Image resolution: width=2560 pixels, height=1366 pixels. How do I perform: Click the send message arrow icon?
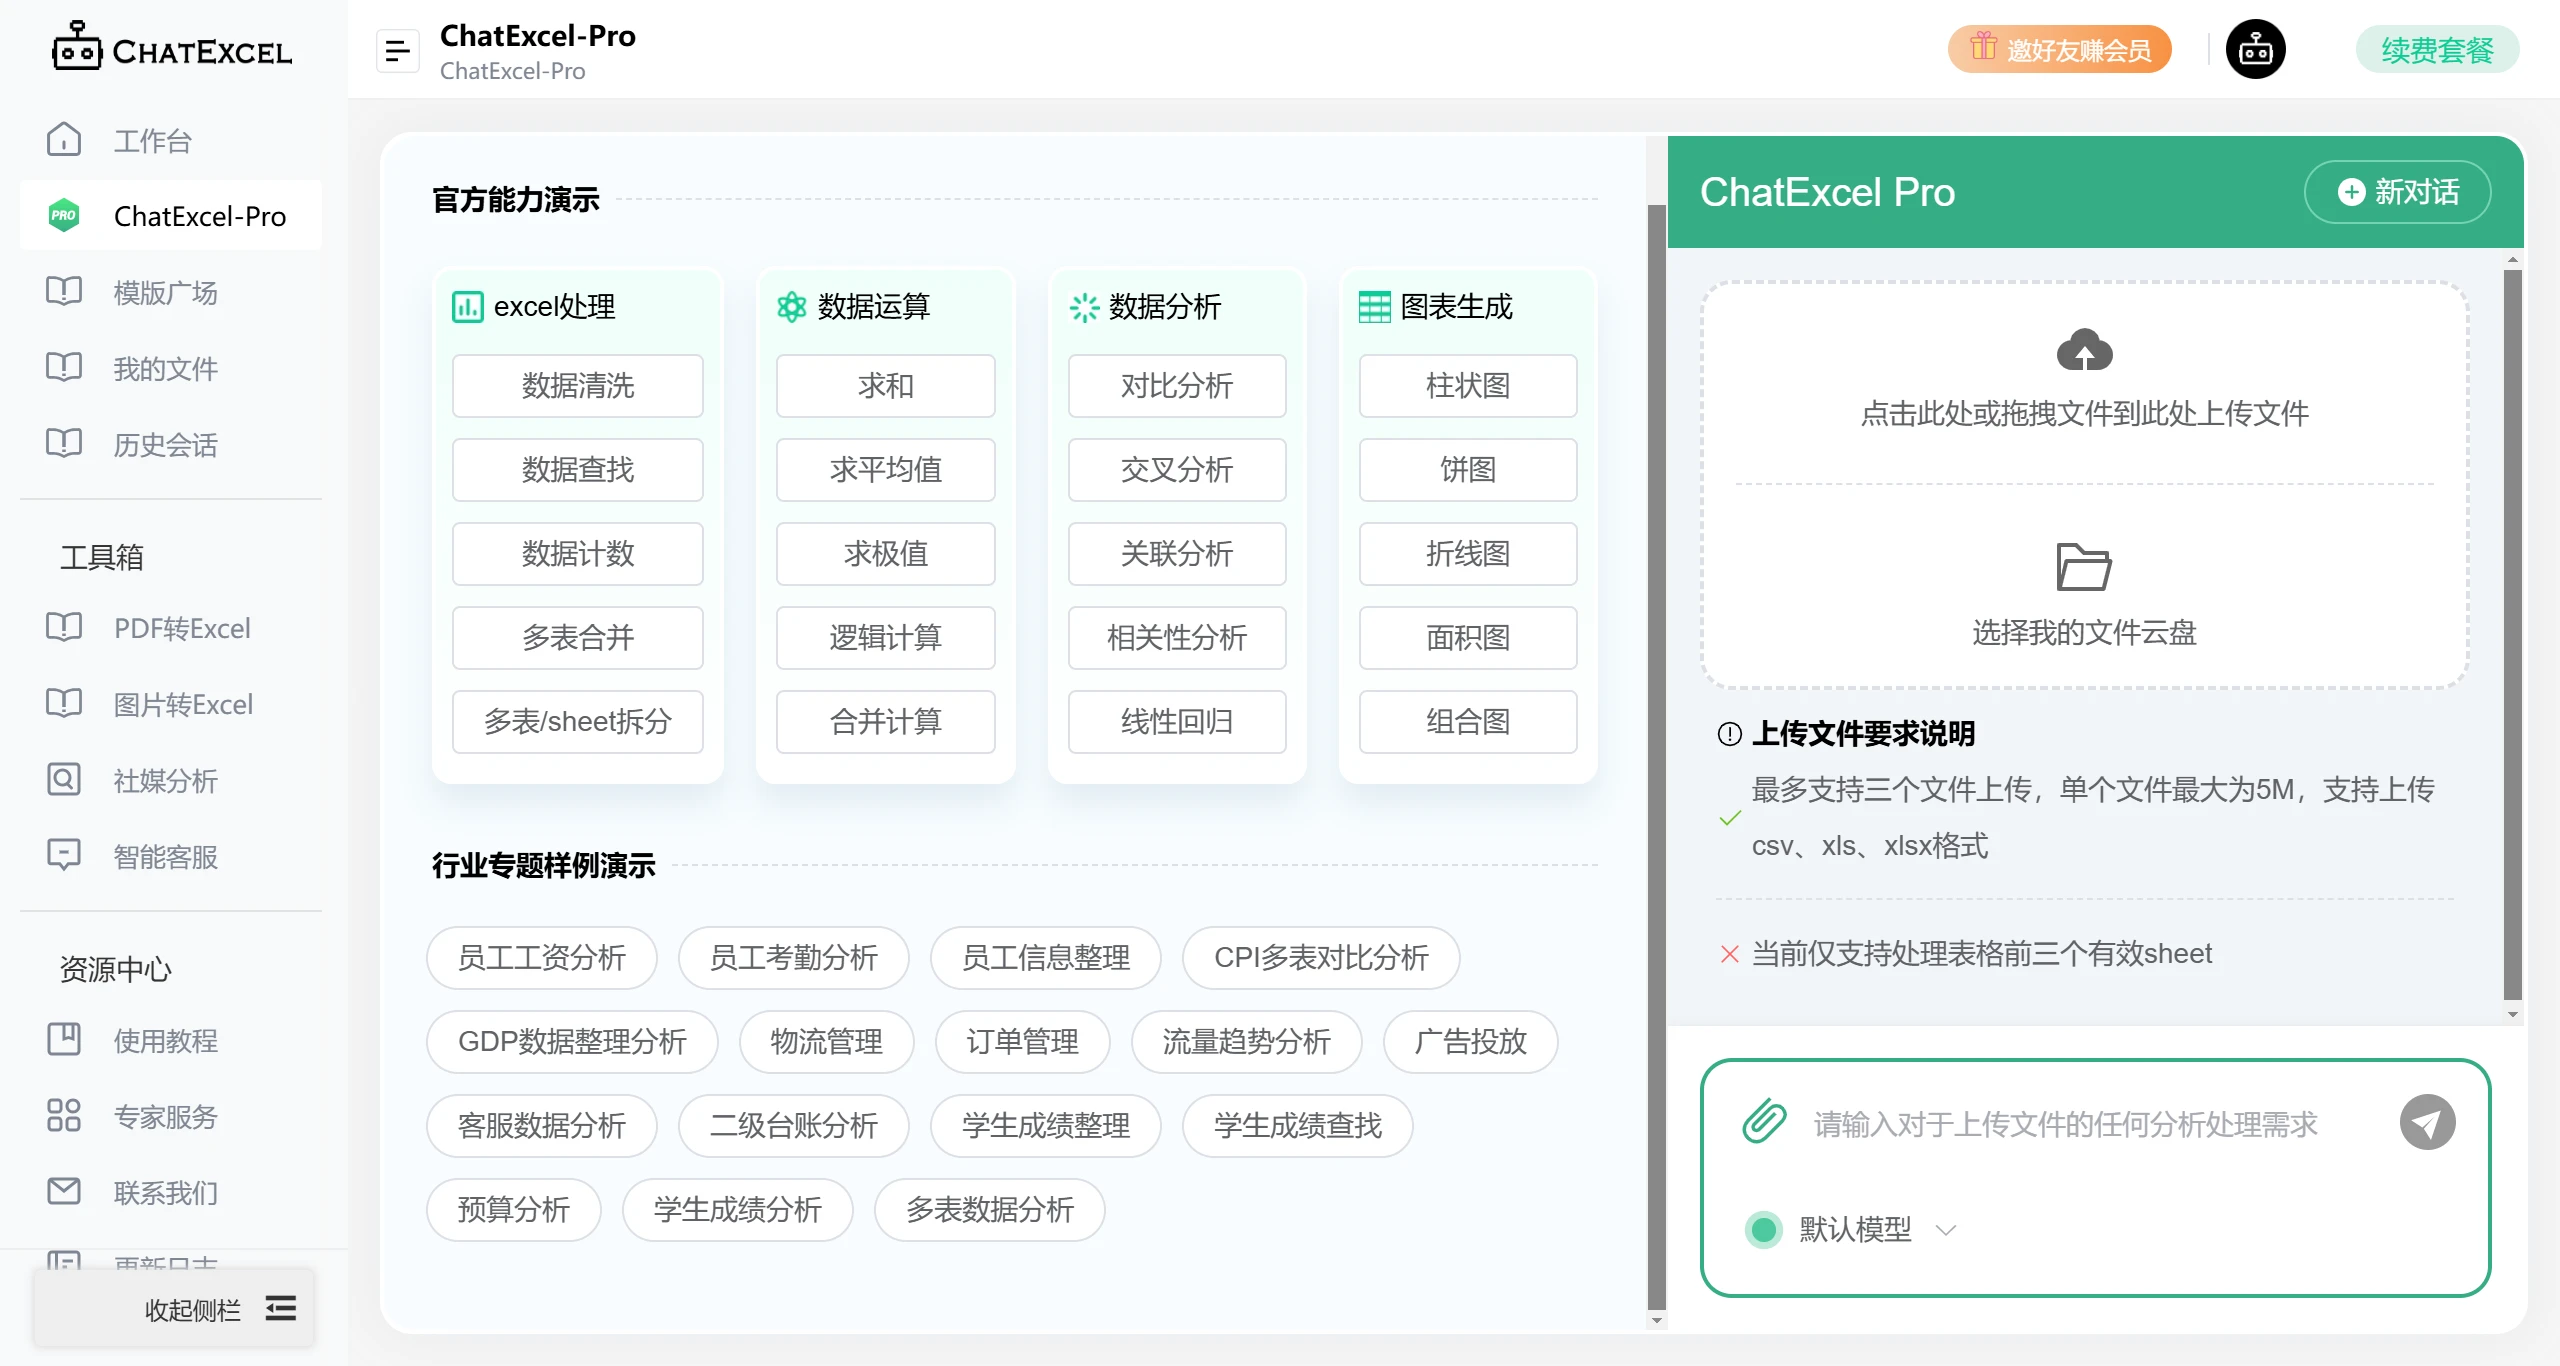point(2428,1122)
